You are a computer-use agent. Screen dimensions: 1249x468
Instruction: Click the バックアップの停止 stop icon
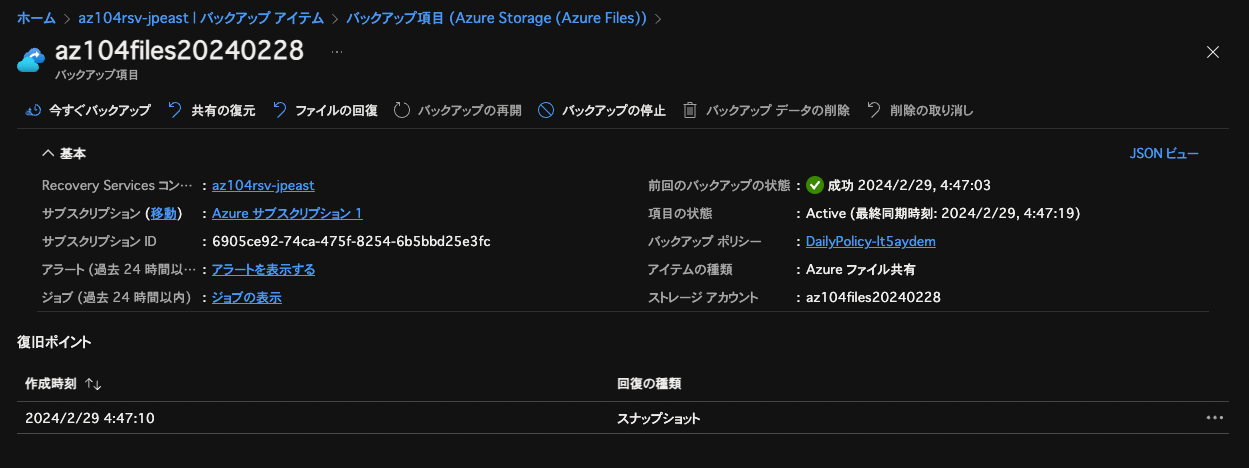pos(546,110)
